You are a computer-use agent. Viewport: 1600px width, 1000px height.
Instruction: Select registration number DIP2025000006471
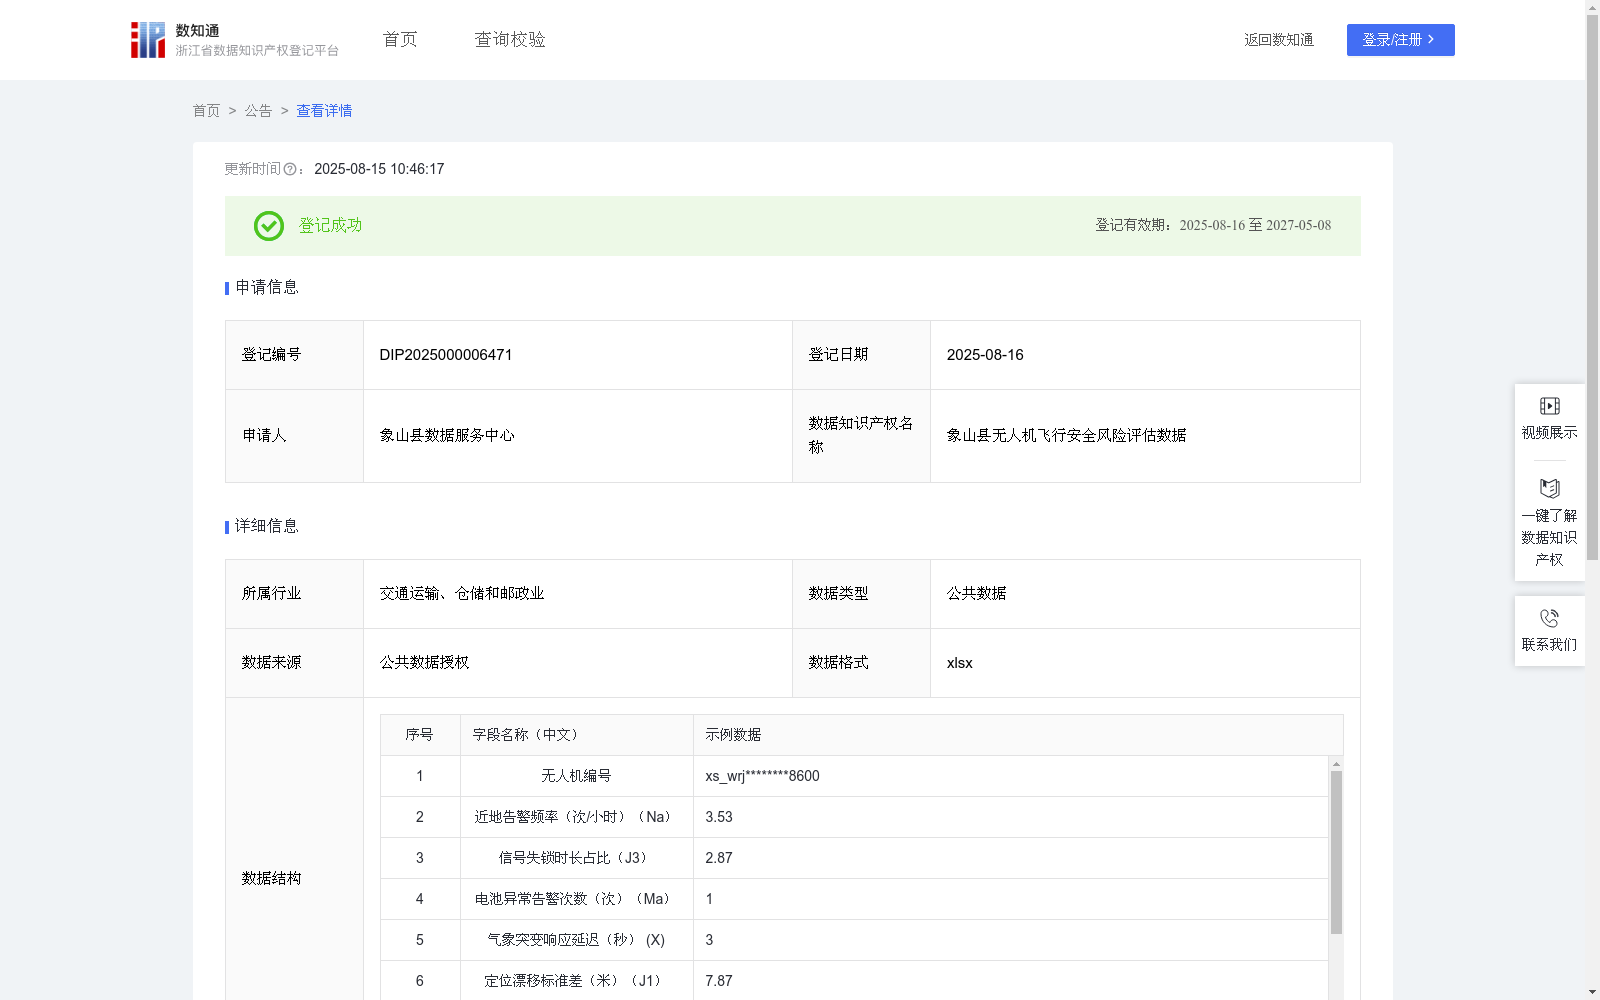pyautogui.click(x=446, y=355)
